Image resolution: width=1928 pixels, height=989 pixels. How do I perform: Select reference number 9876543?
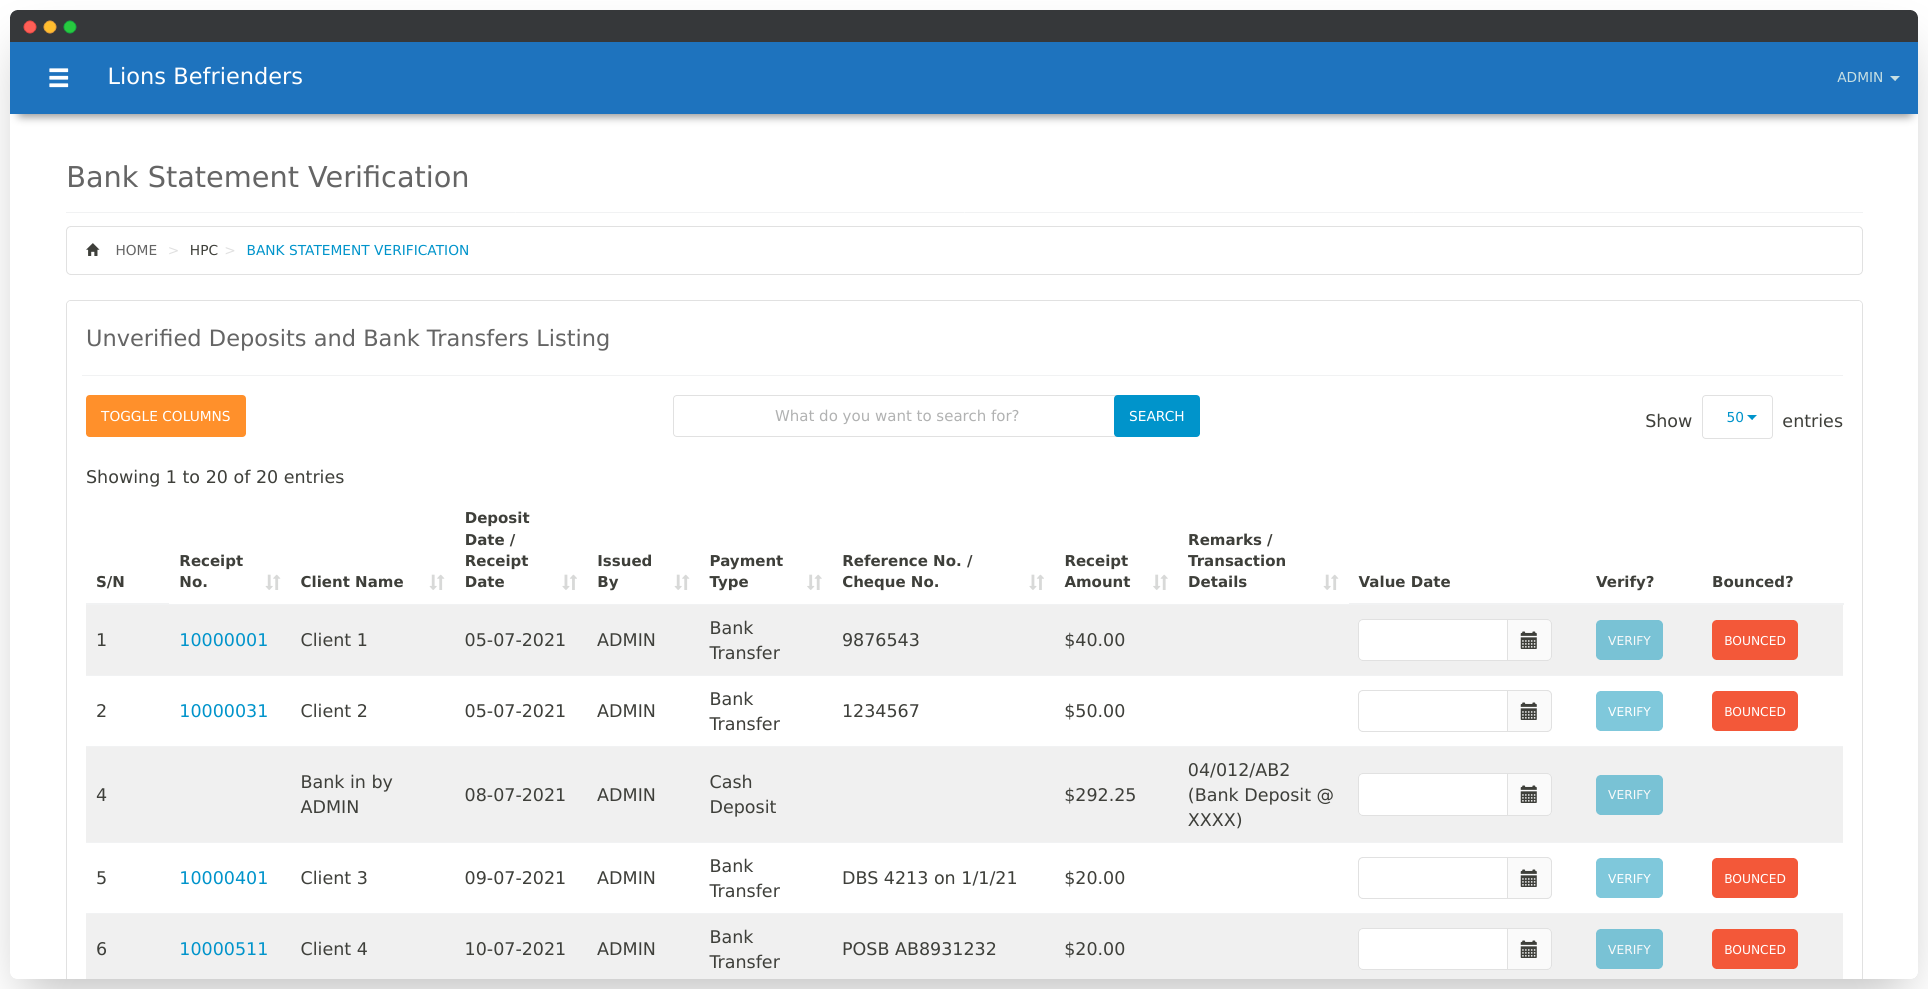pyautogui.click(x=880, y=640)
